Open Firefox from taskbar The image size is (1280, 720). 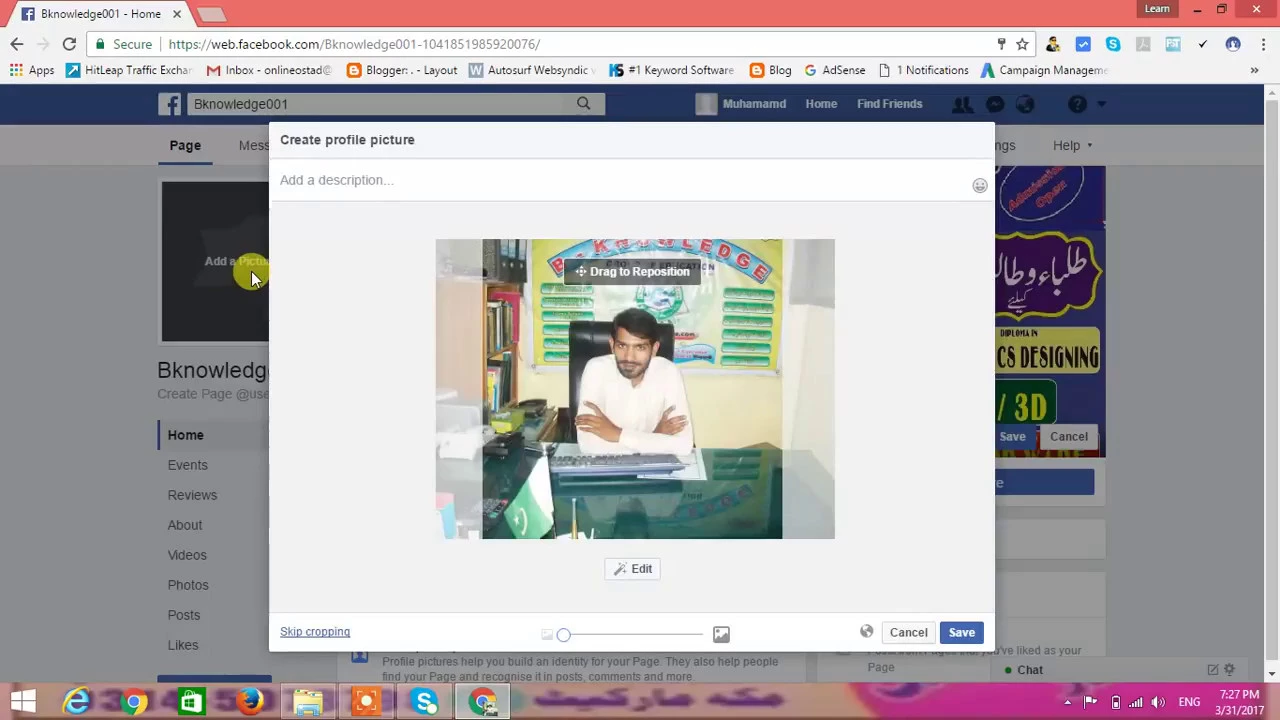tap(250, 702)
